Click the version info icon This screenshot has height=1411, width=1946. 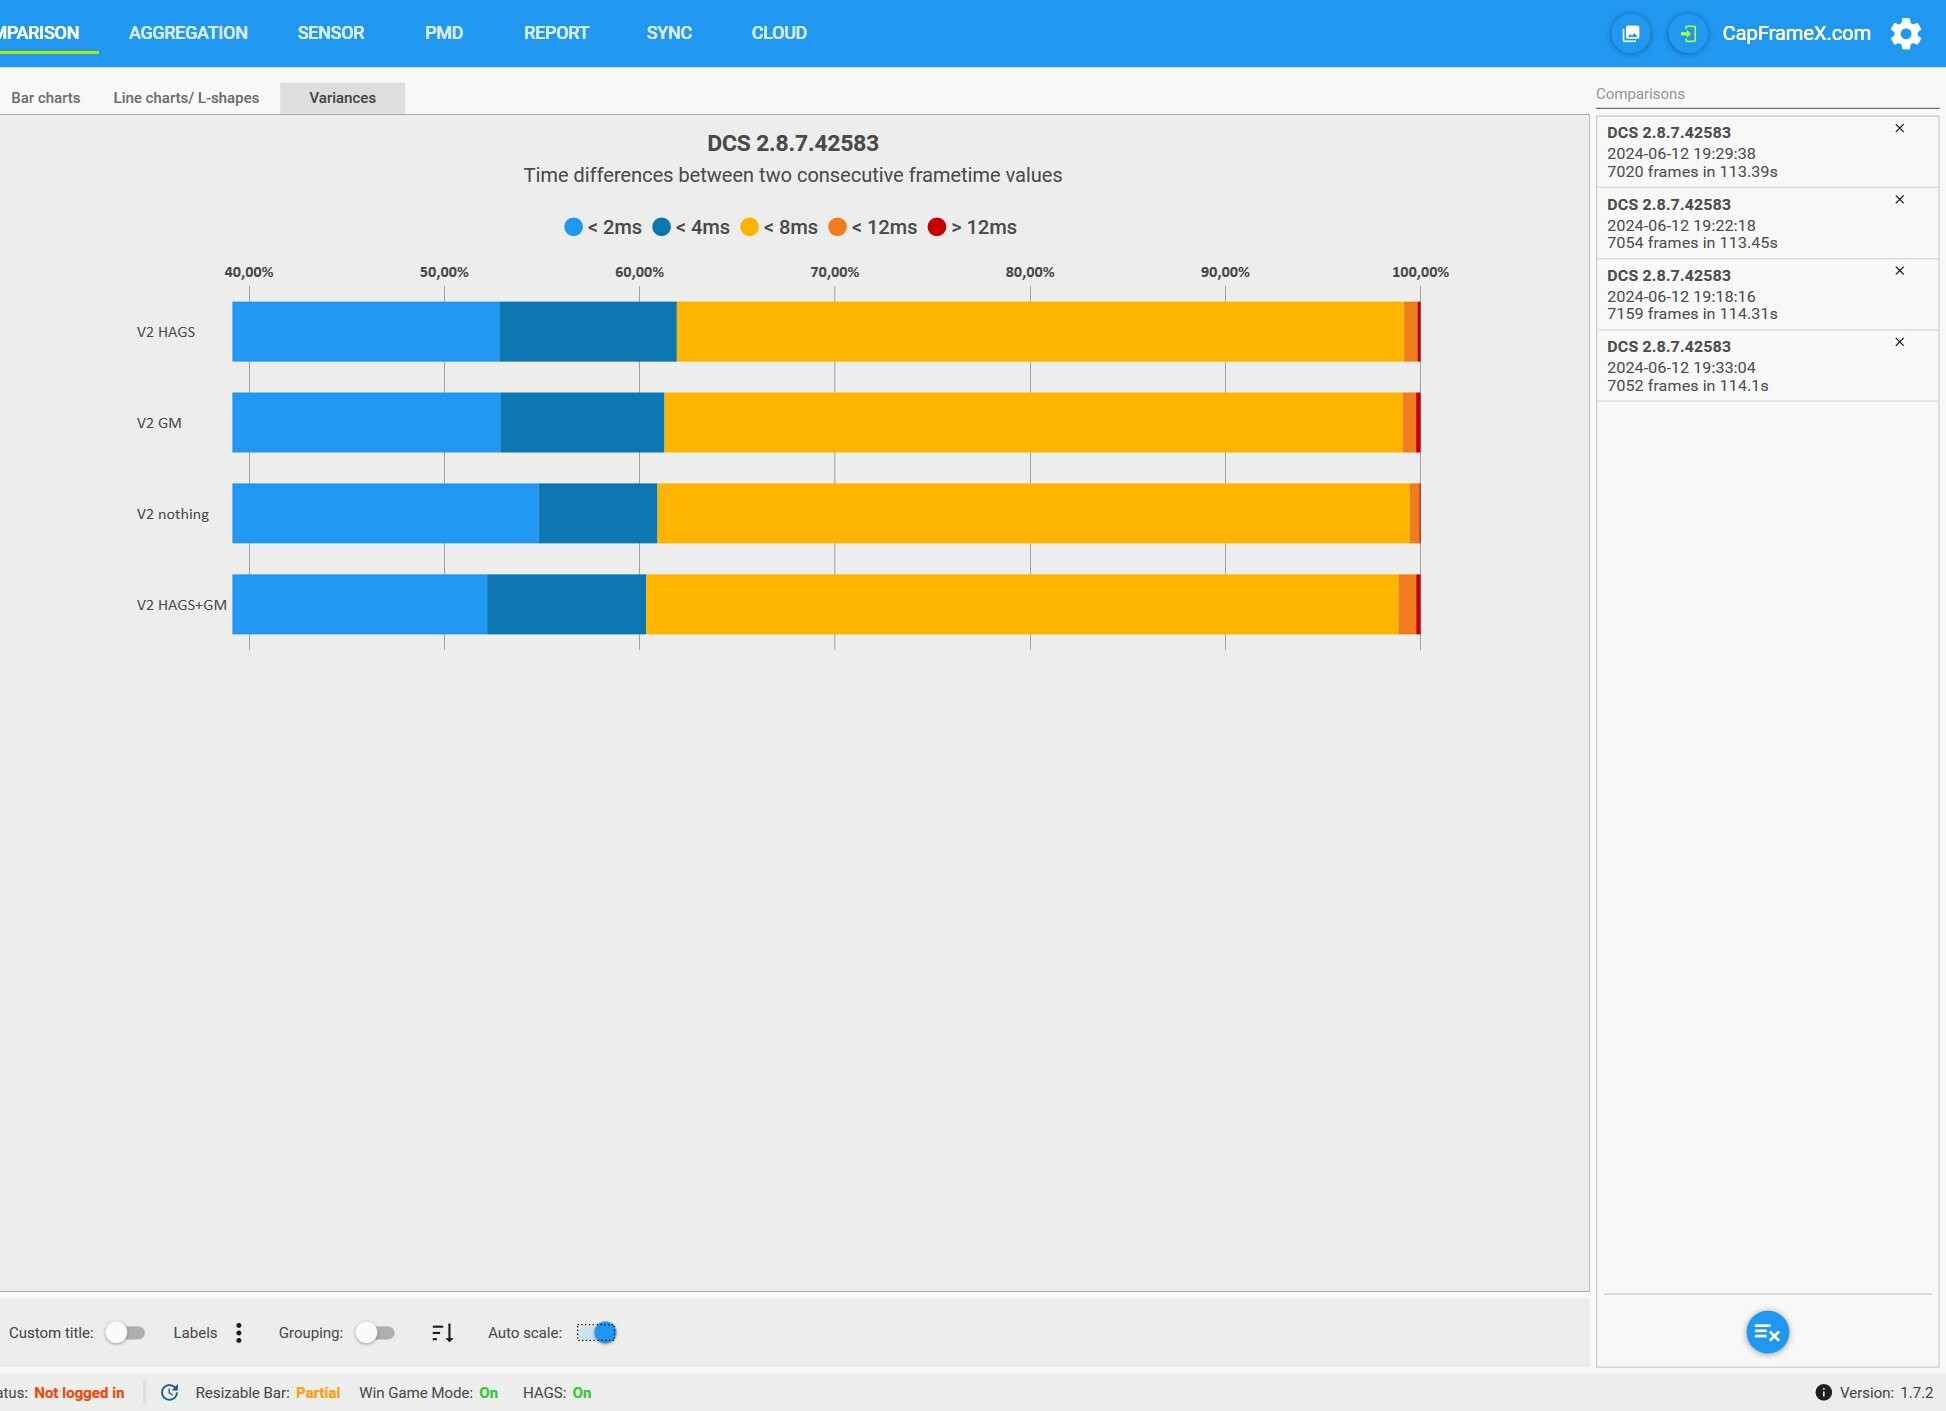(1823, 1392)
